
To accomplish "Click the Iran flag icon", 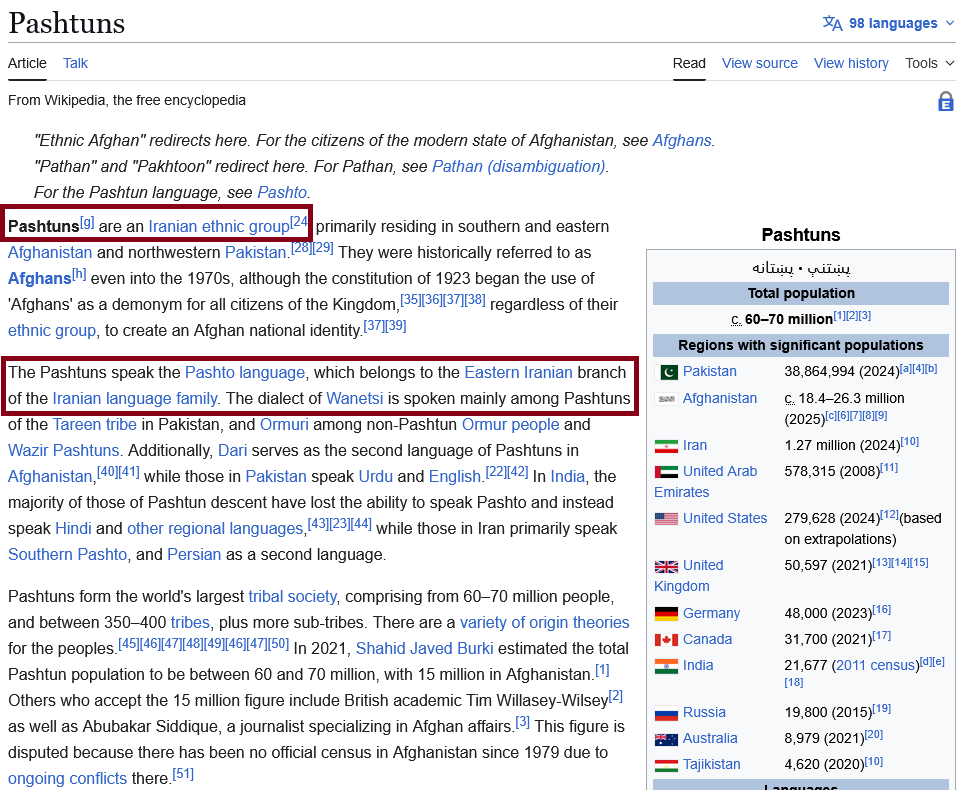I will [667, 446].
